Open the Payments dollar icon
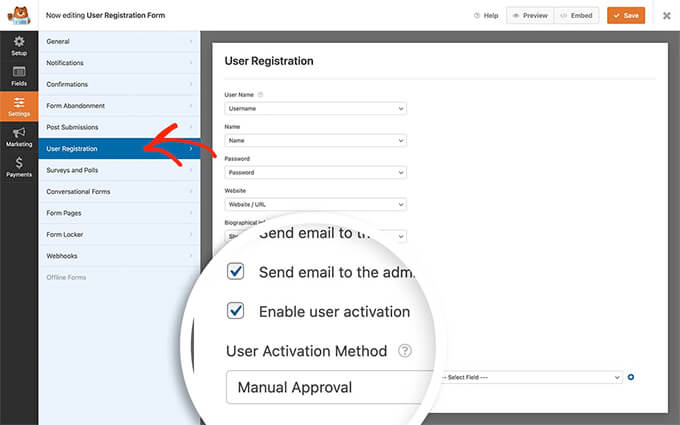 pos(19,167)
